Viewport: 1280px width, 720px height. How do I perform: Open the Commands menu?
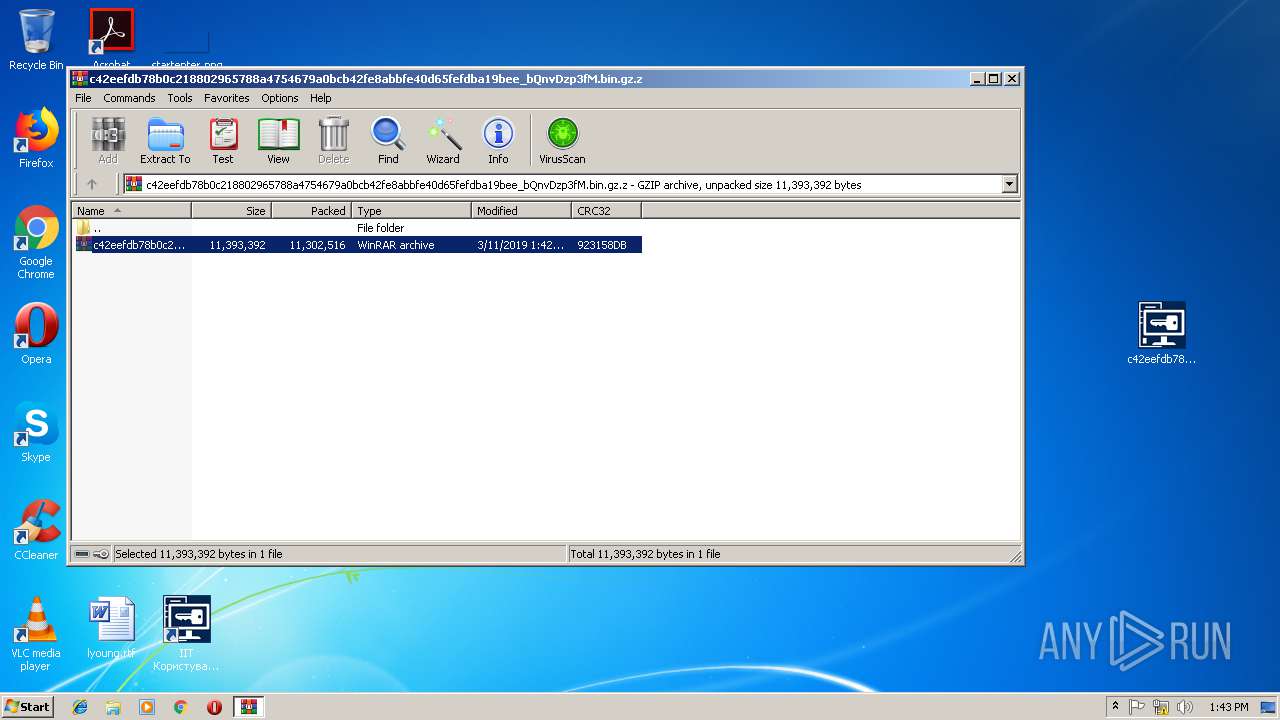tap(129, 98)
